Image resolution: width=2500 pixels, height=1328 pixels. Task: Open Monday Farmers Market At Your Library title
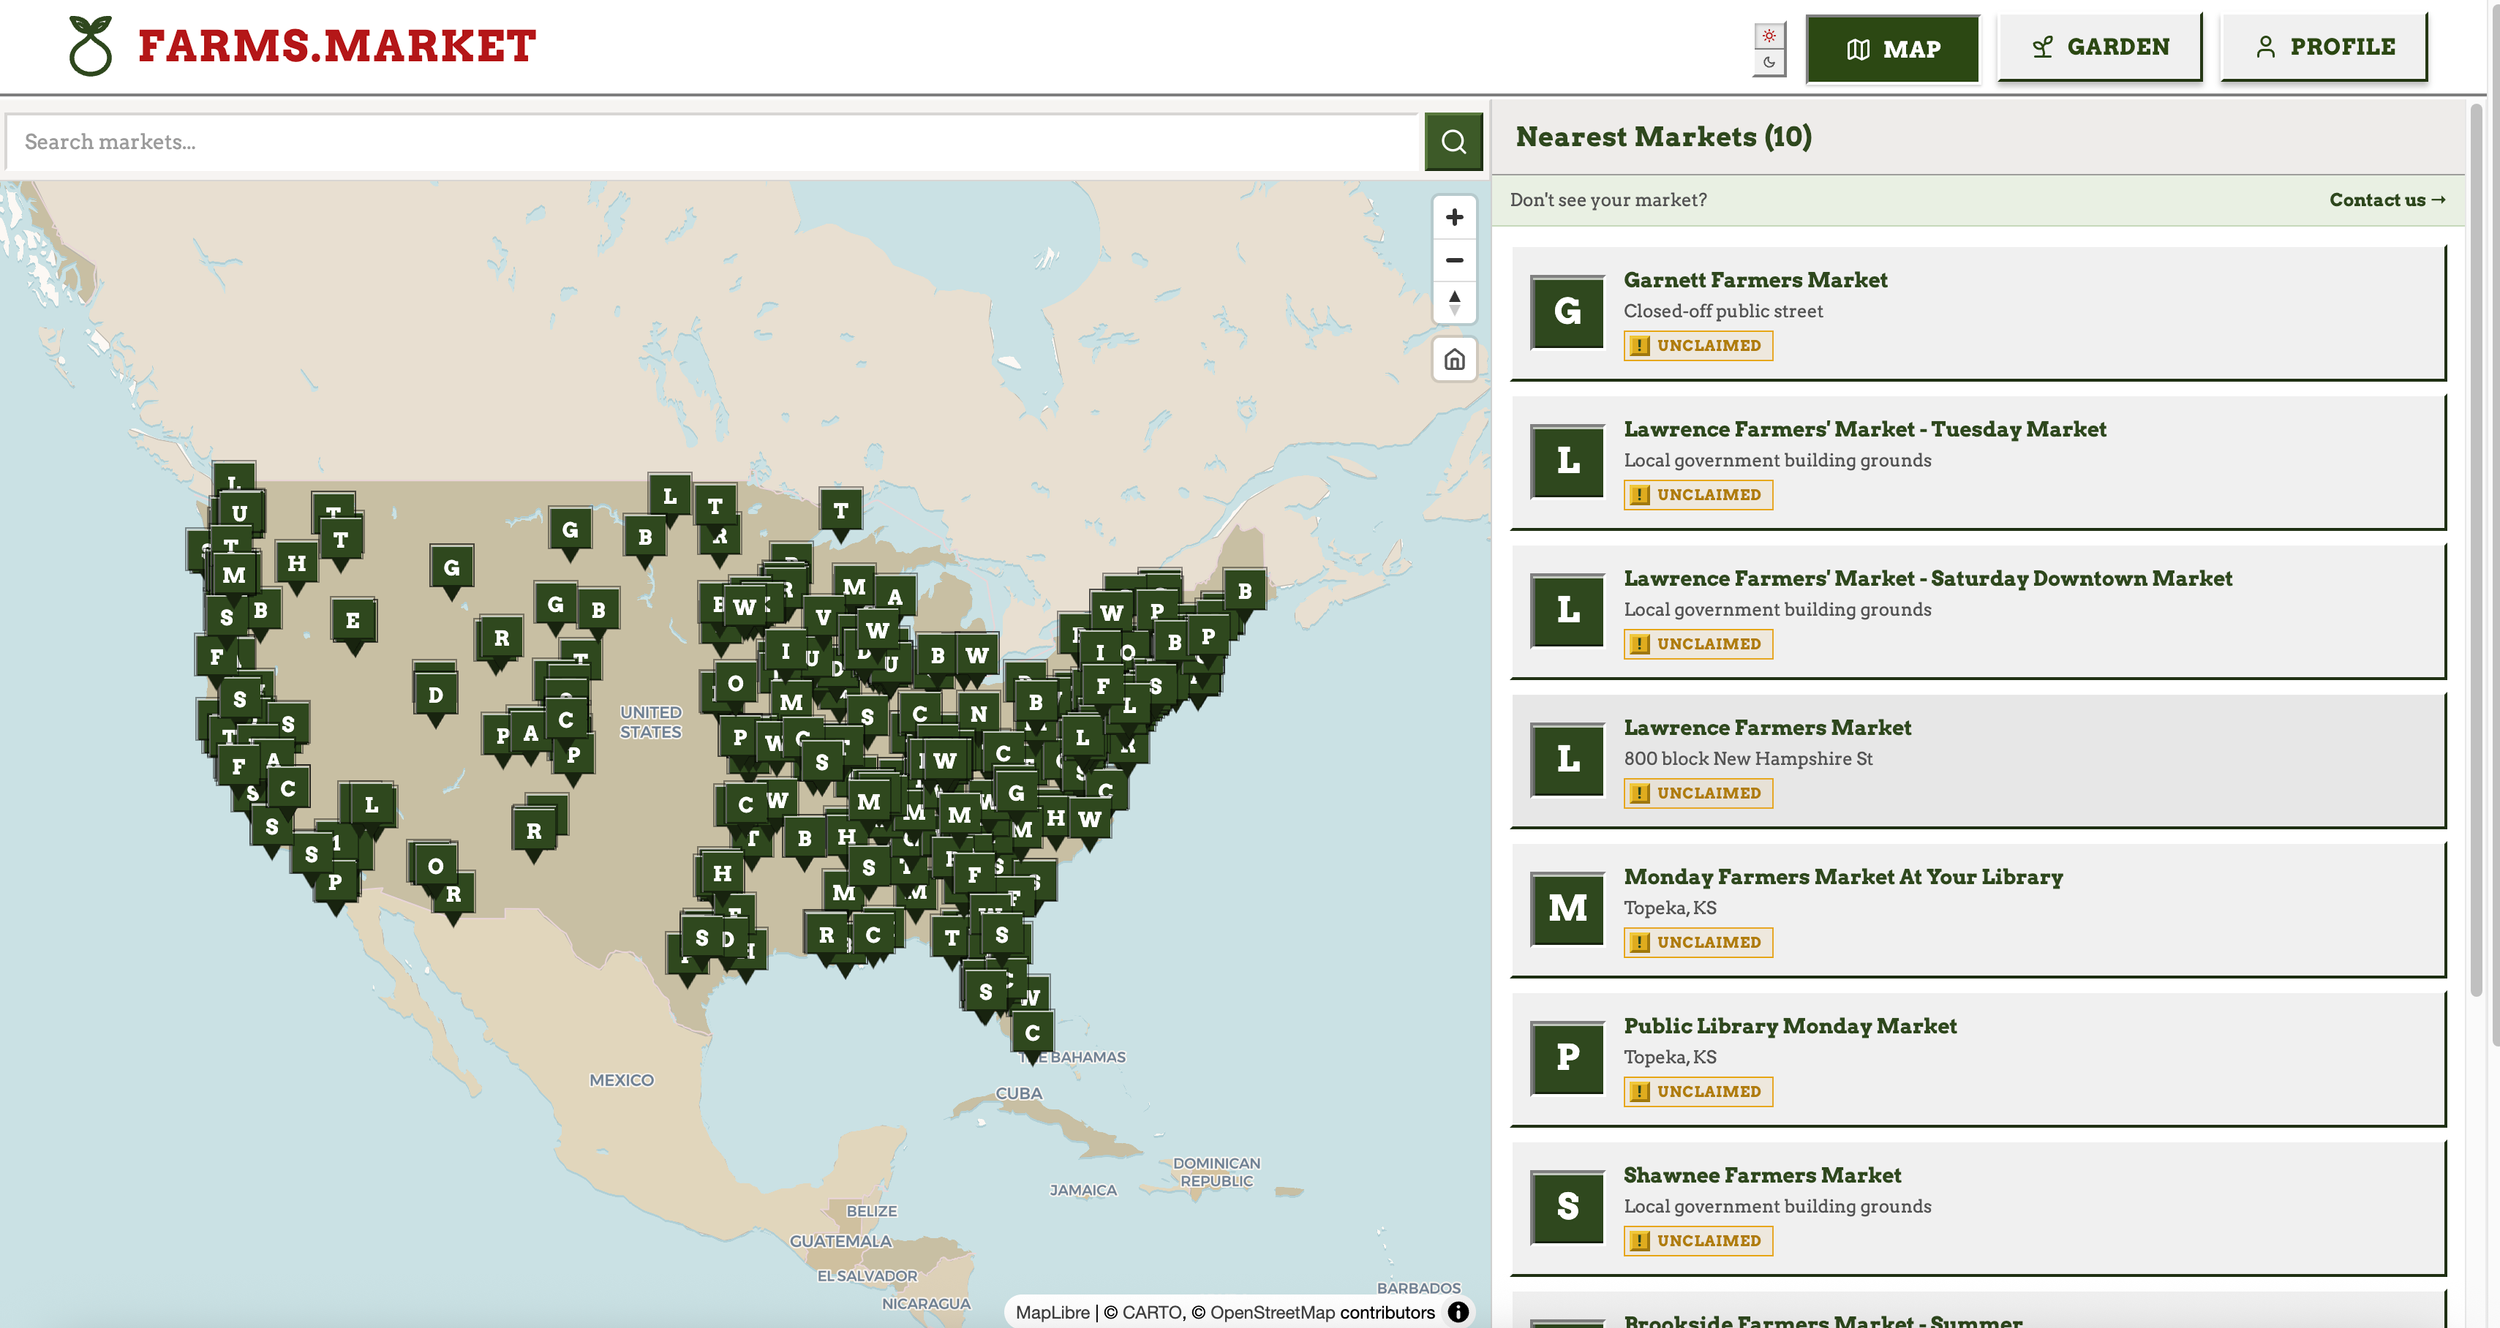1843,877
